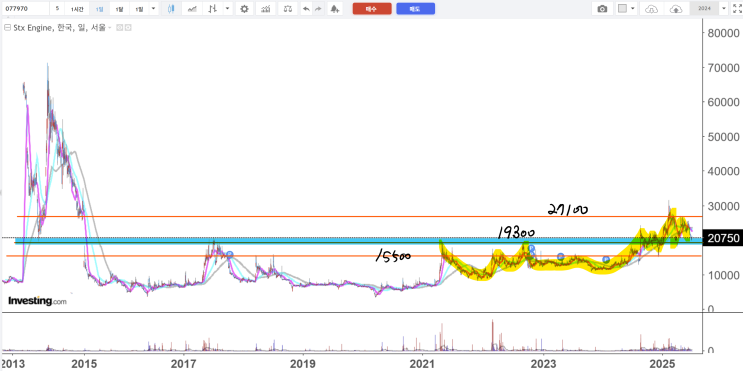The width and height of the screenshot is (743, 371).
Task: Click the event marker near late 2022
Action: point(531,248)
